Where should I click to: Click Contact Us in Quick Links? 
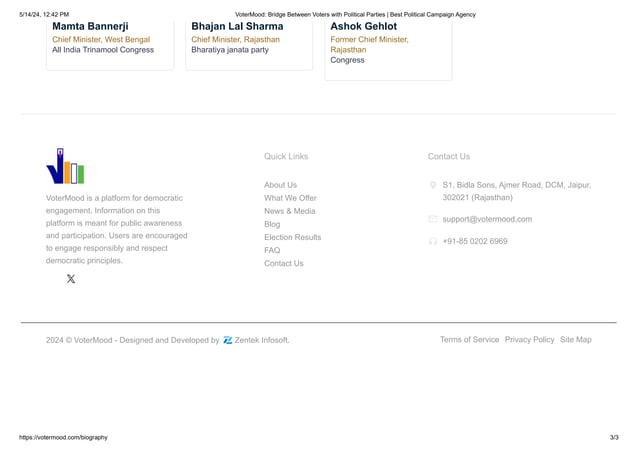[x=284, y=263]
